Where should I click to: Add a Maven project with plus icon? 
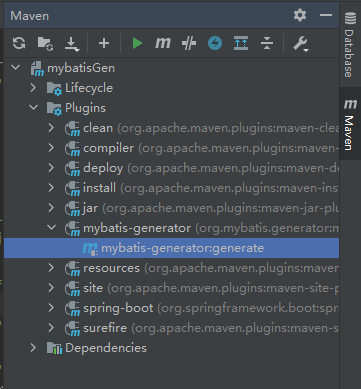104,43
